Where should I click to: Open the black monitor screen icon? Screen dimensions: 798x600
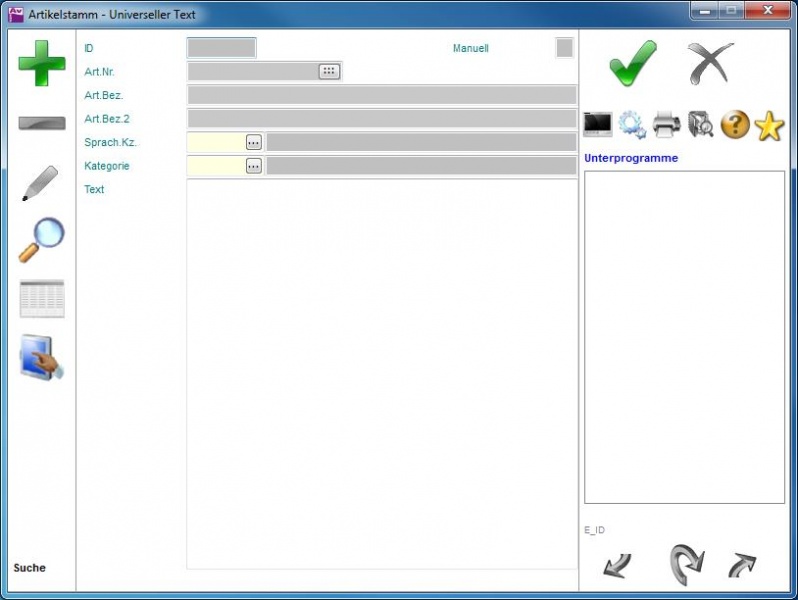(598, 124)
